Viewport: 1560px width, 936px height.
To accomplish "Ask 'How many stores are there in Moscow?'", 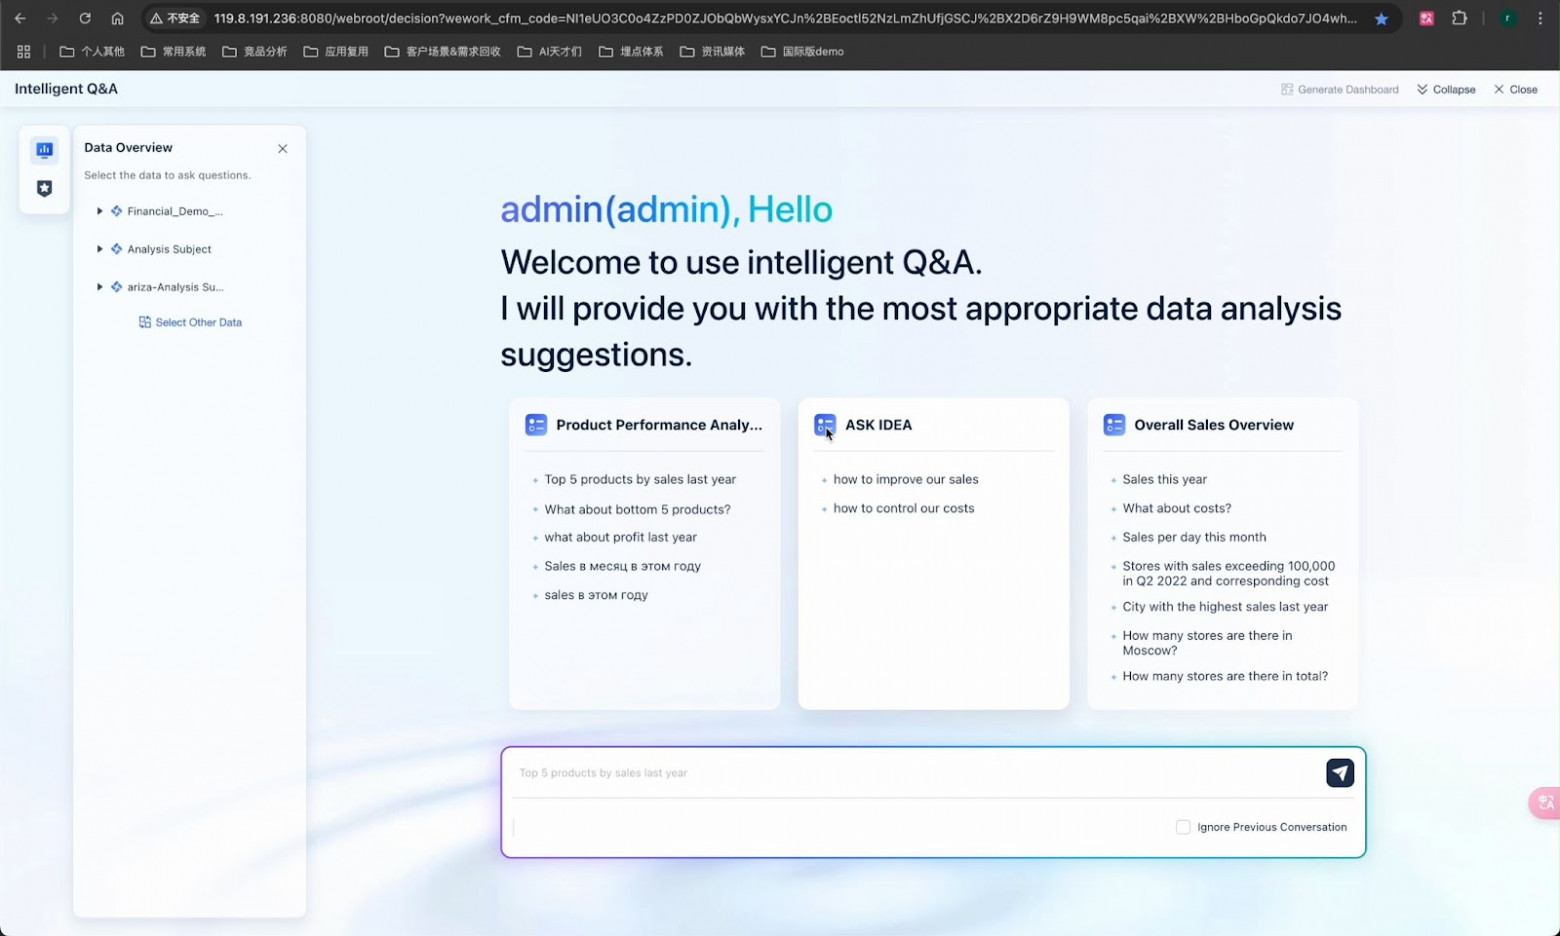I will [1207, 643].
